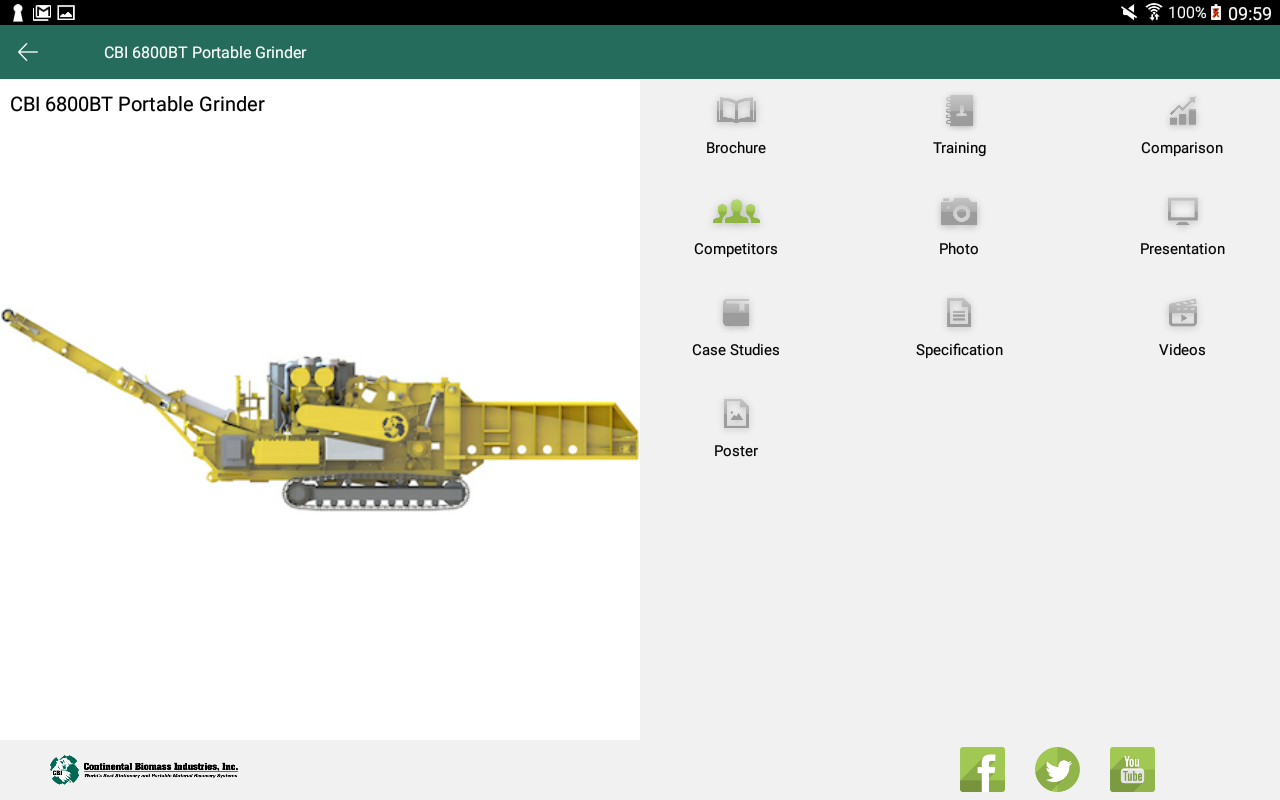
Task: Tap the Case Studies label
Action: tap(736, 350)
